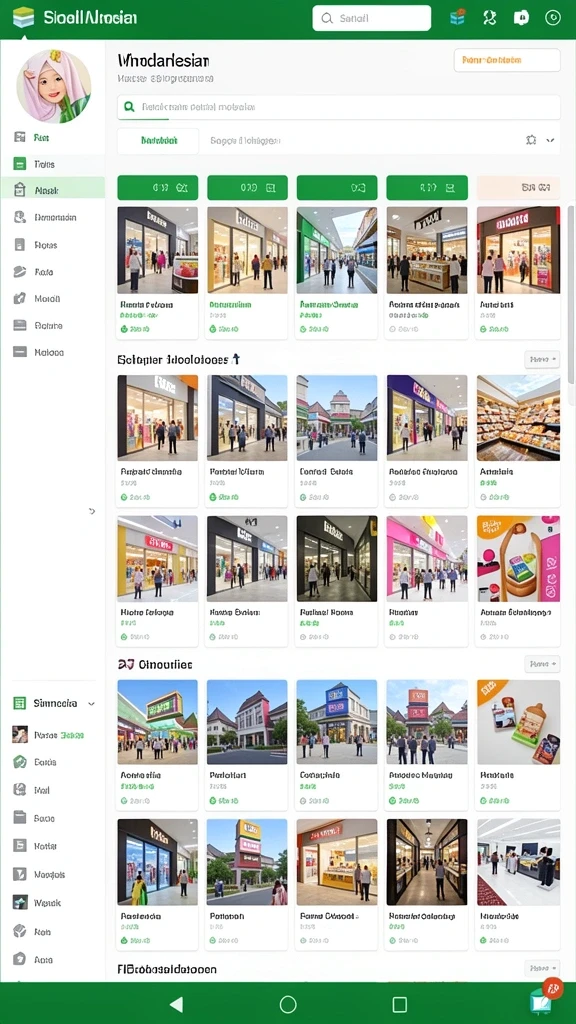Tap the Android recent apps square button
576x1024 pixels.
click(x=400, y=1004)
